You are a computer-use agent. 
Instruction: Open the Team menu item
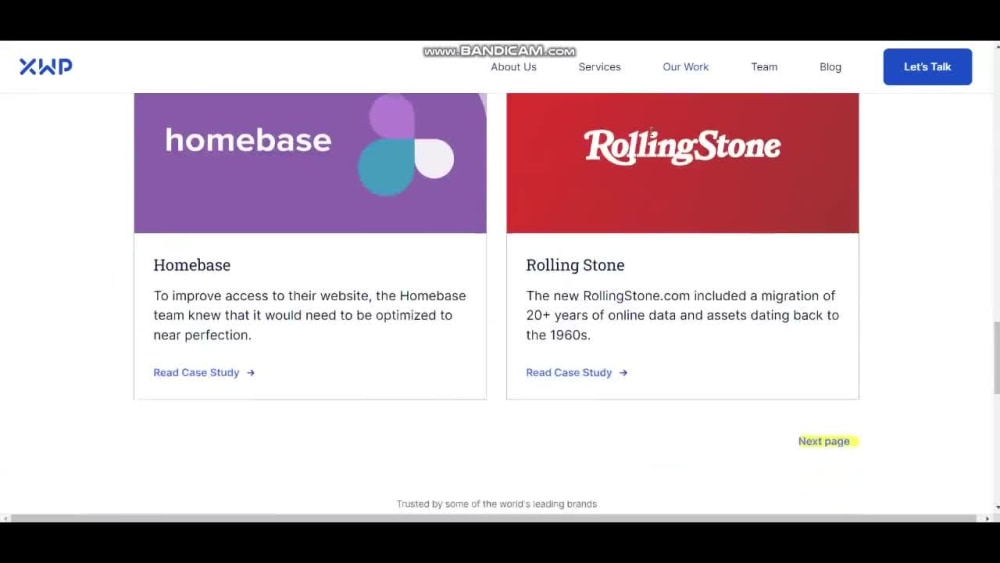764,67
